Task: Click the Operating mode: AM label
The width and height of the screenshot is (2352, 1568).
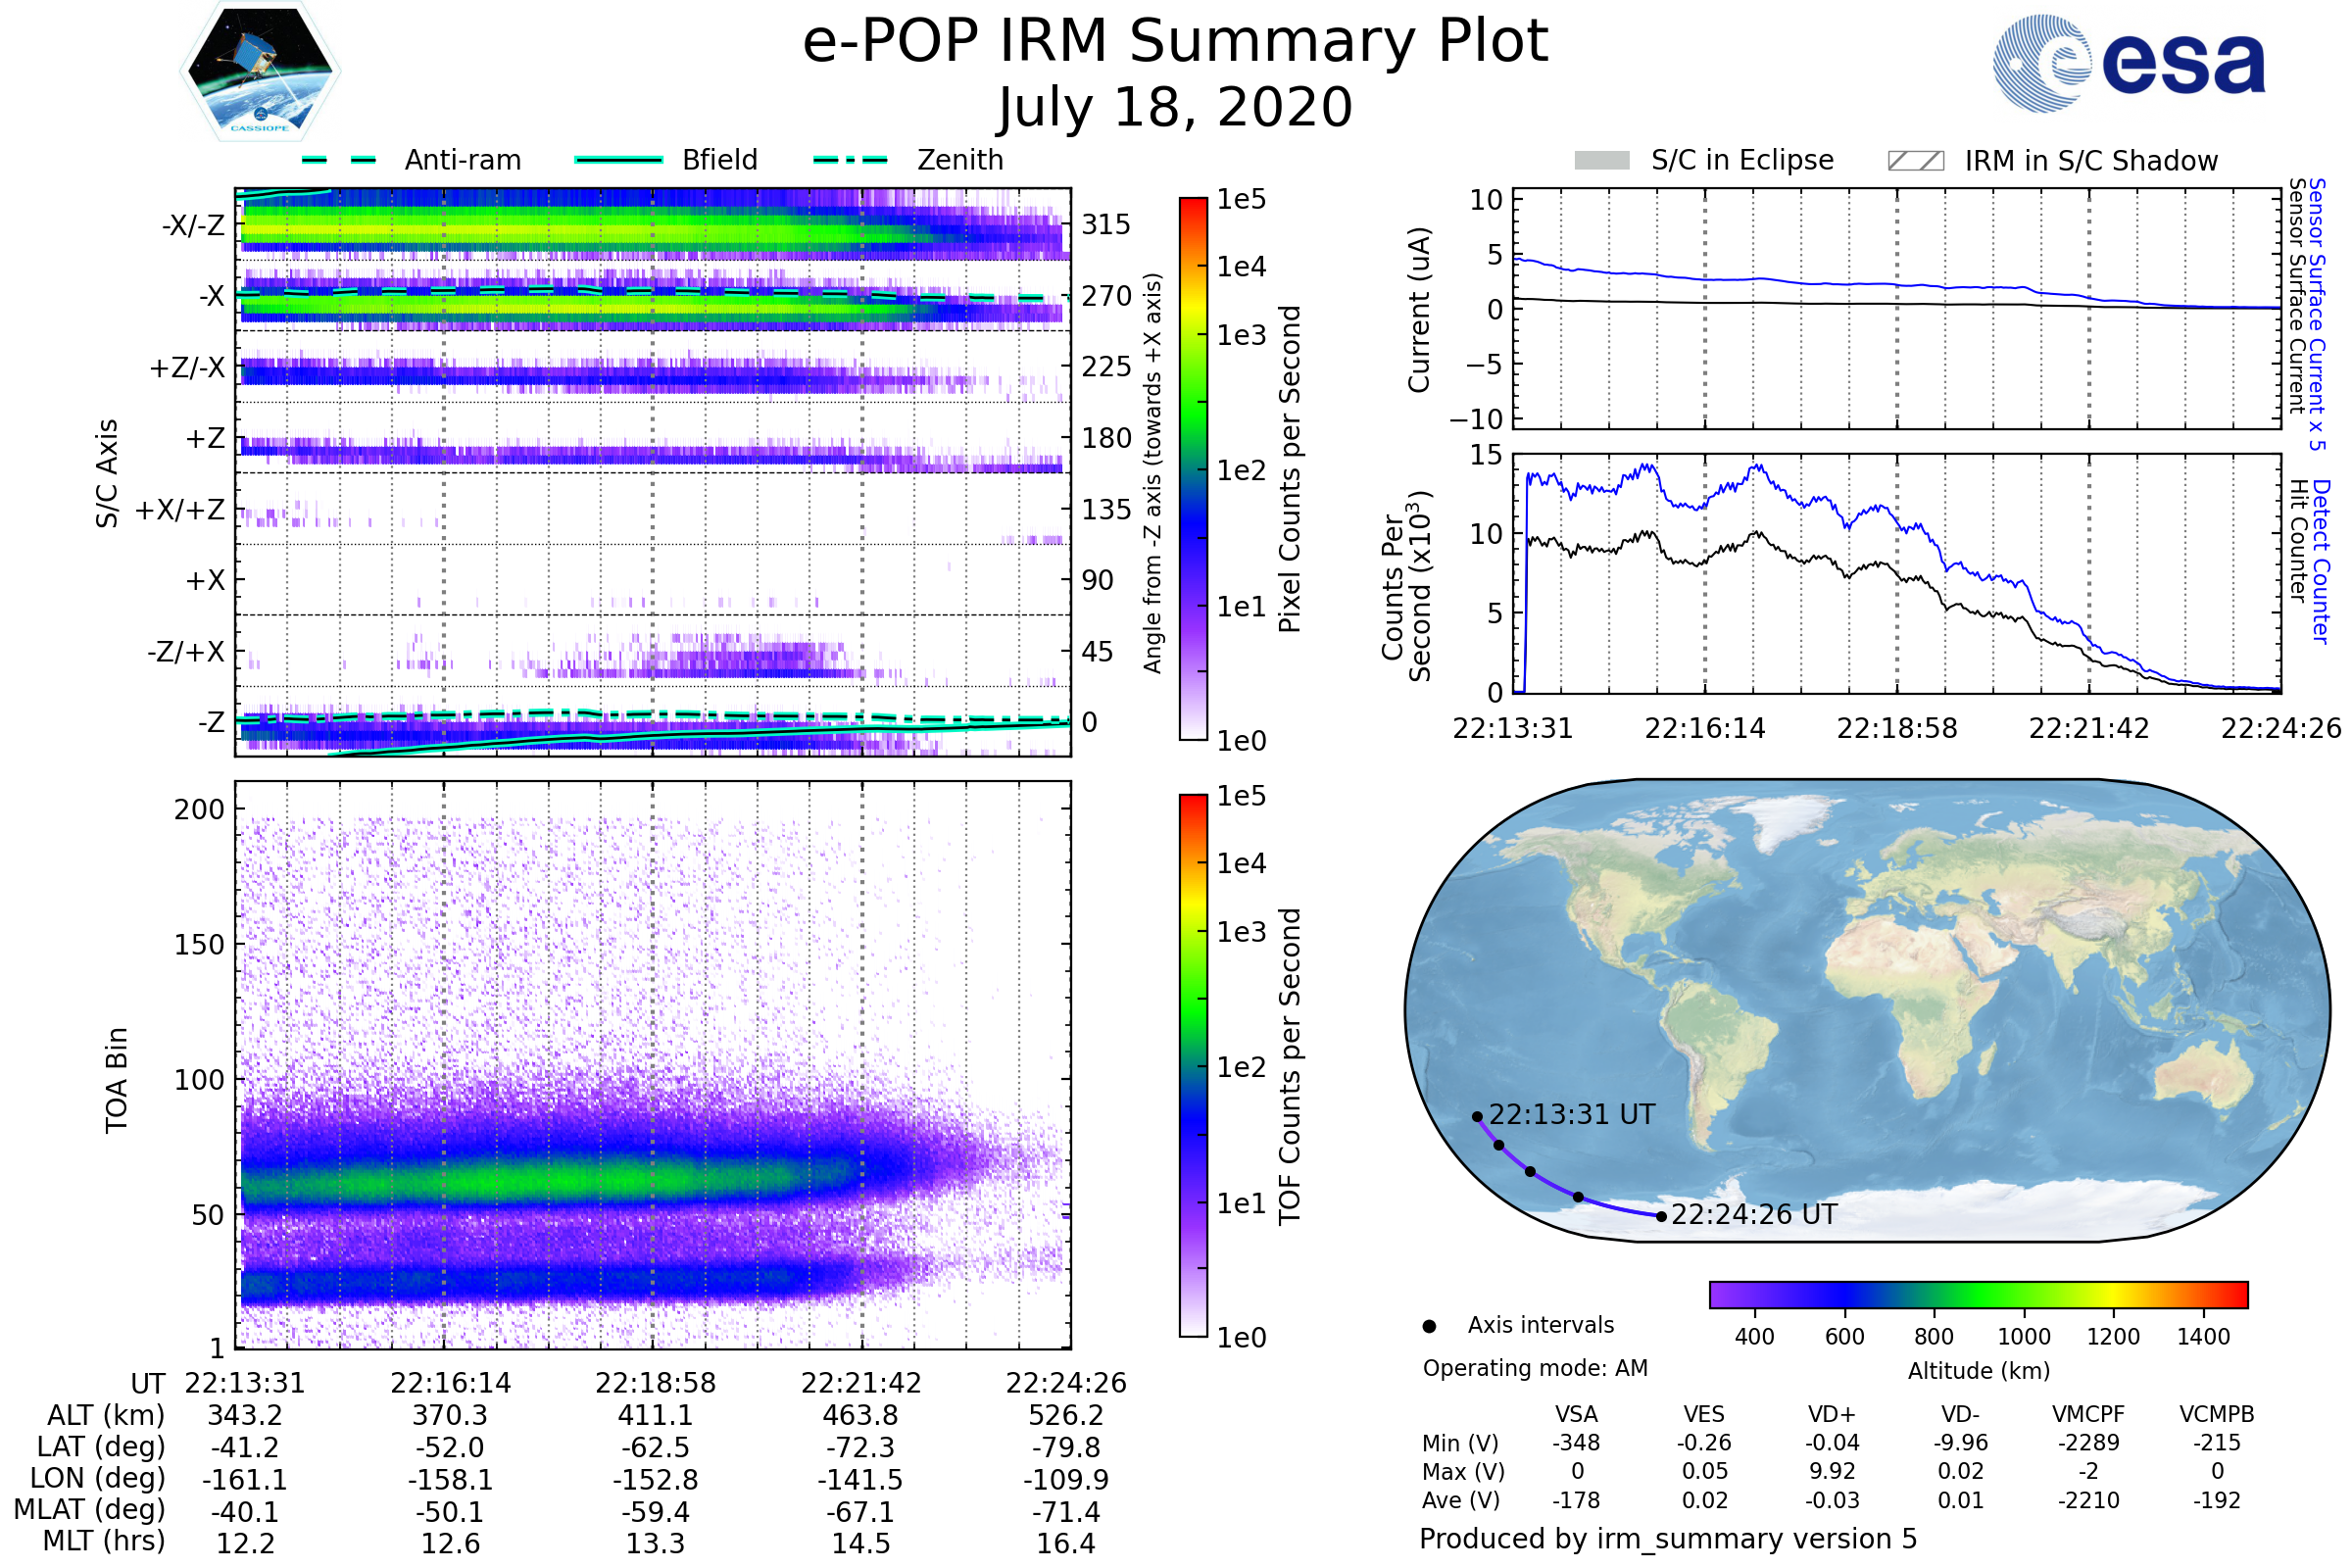Action: point(1534,1368)
